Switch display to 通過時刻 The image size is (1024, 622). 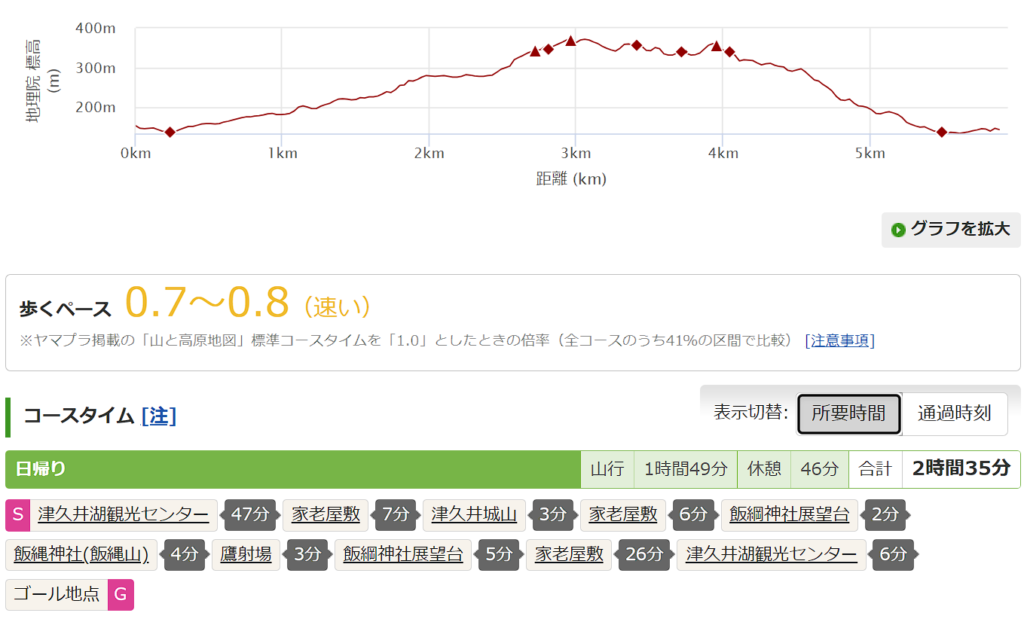[x=954, y=413]
